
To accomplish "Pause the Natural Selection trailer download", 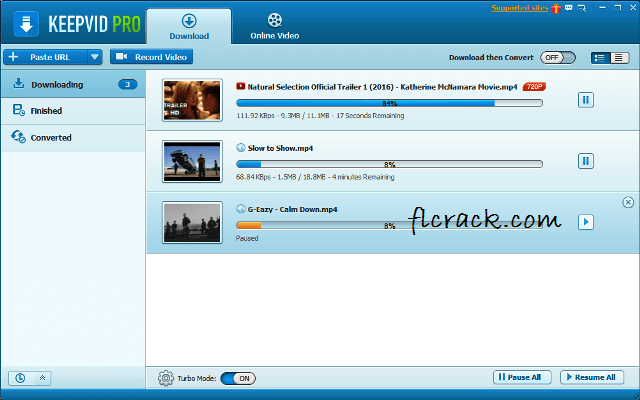I will click(x=585, y=100).
